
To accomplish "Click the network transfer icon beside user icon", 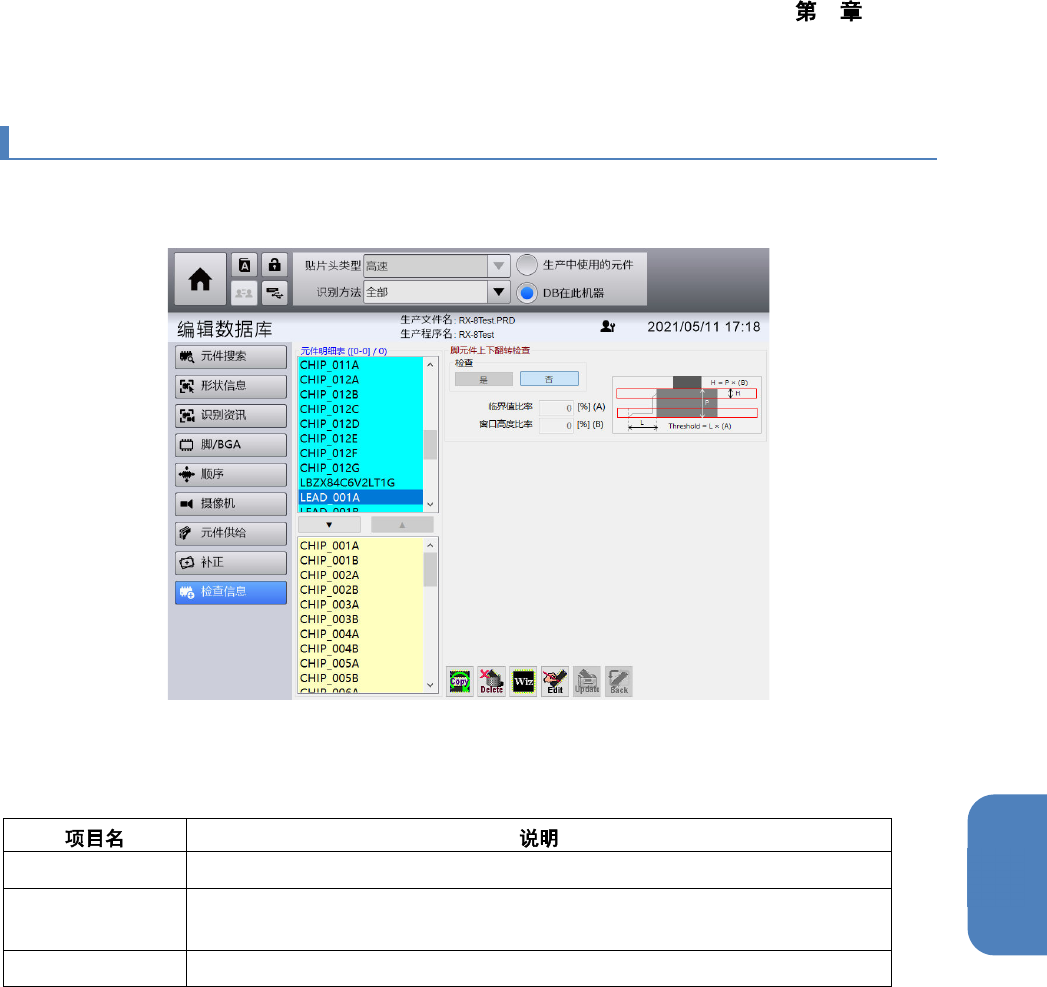I will pyautogui.click(x=274, y=292).
